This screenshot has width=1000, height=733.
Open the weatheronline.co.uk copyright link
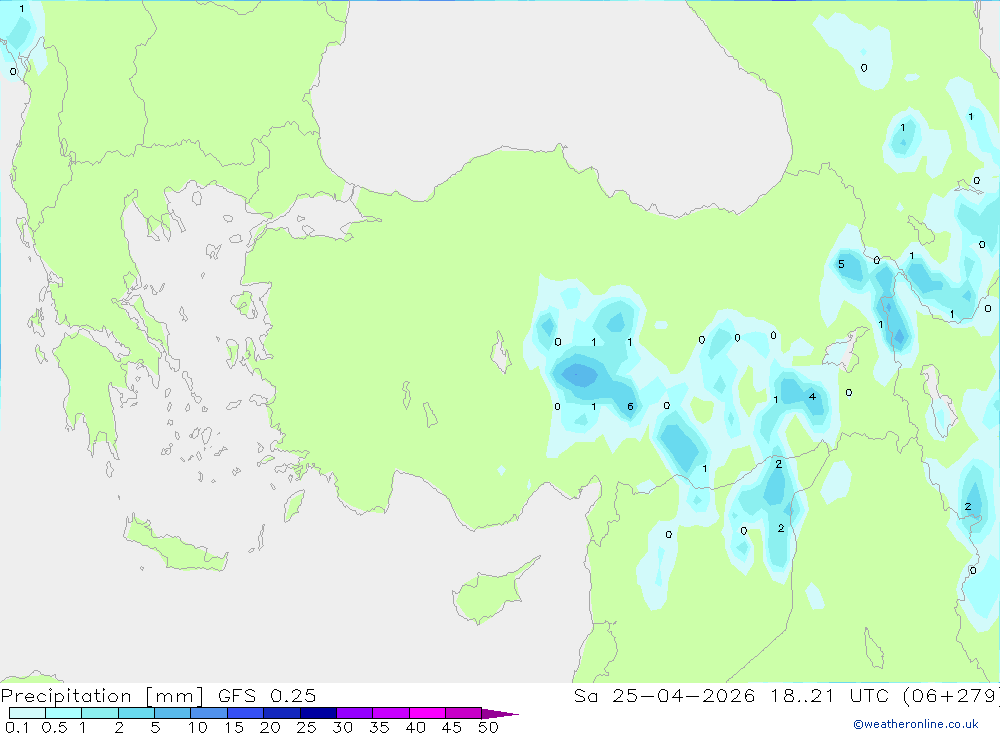coord(916,724)
